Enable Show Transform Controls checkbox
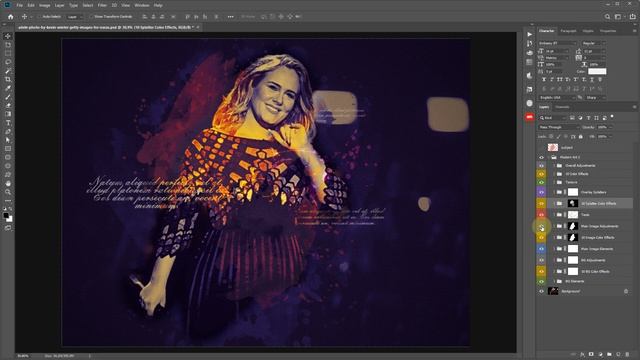 [91, 17]
